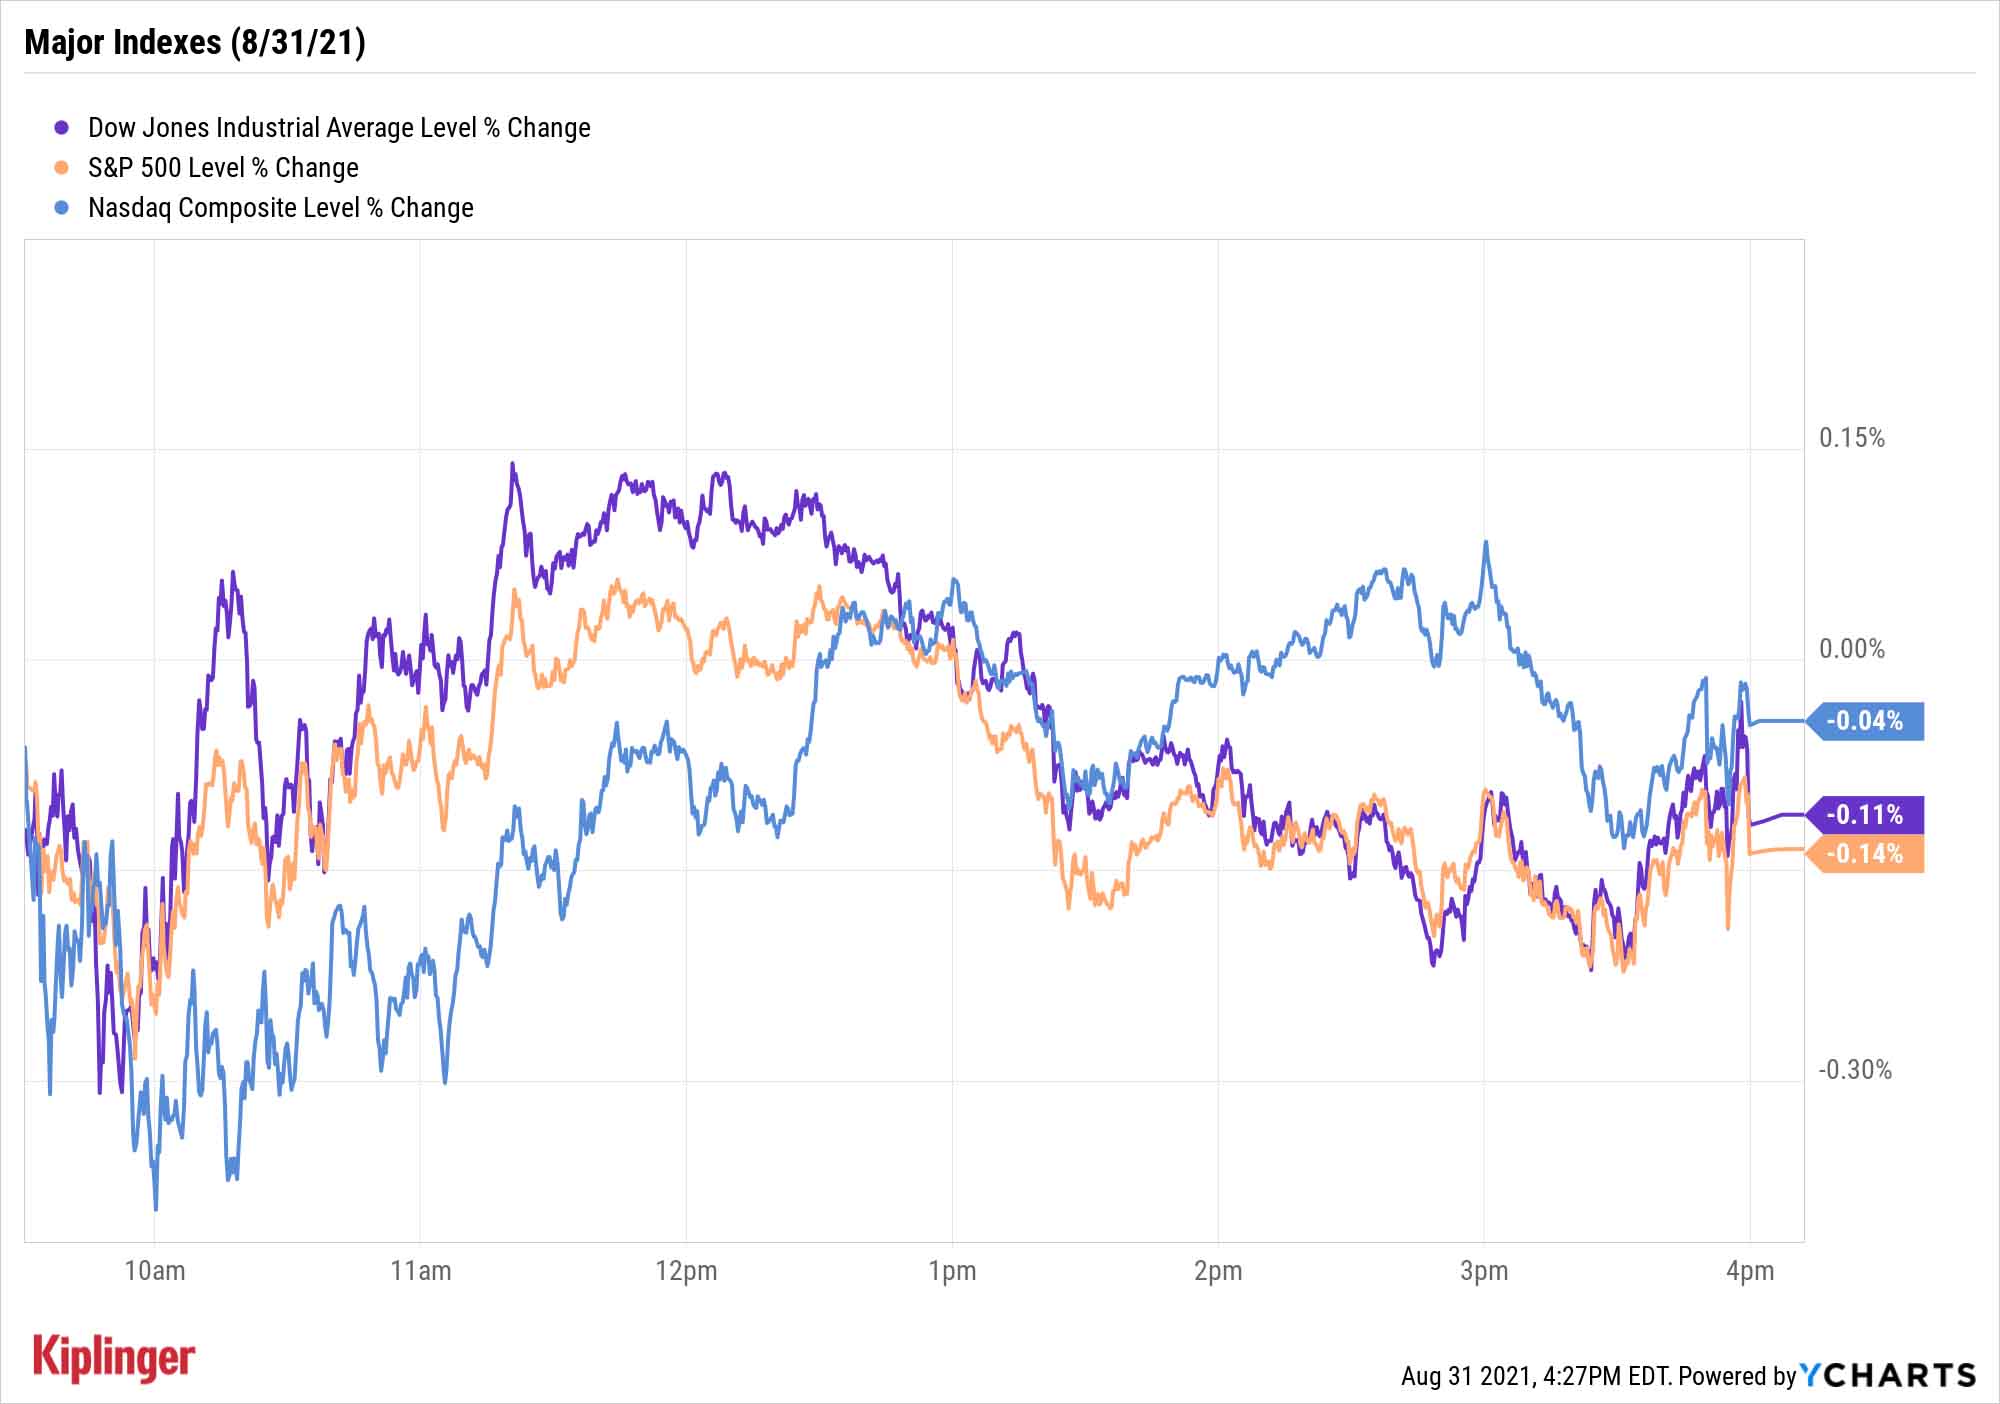Click the 0.15% y-axis label
This screenshot has height=1404, width=2000.
[1851, 438]
